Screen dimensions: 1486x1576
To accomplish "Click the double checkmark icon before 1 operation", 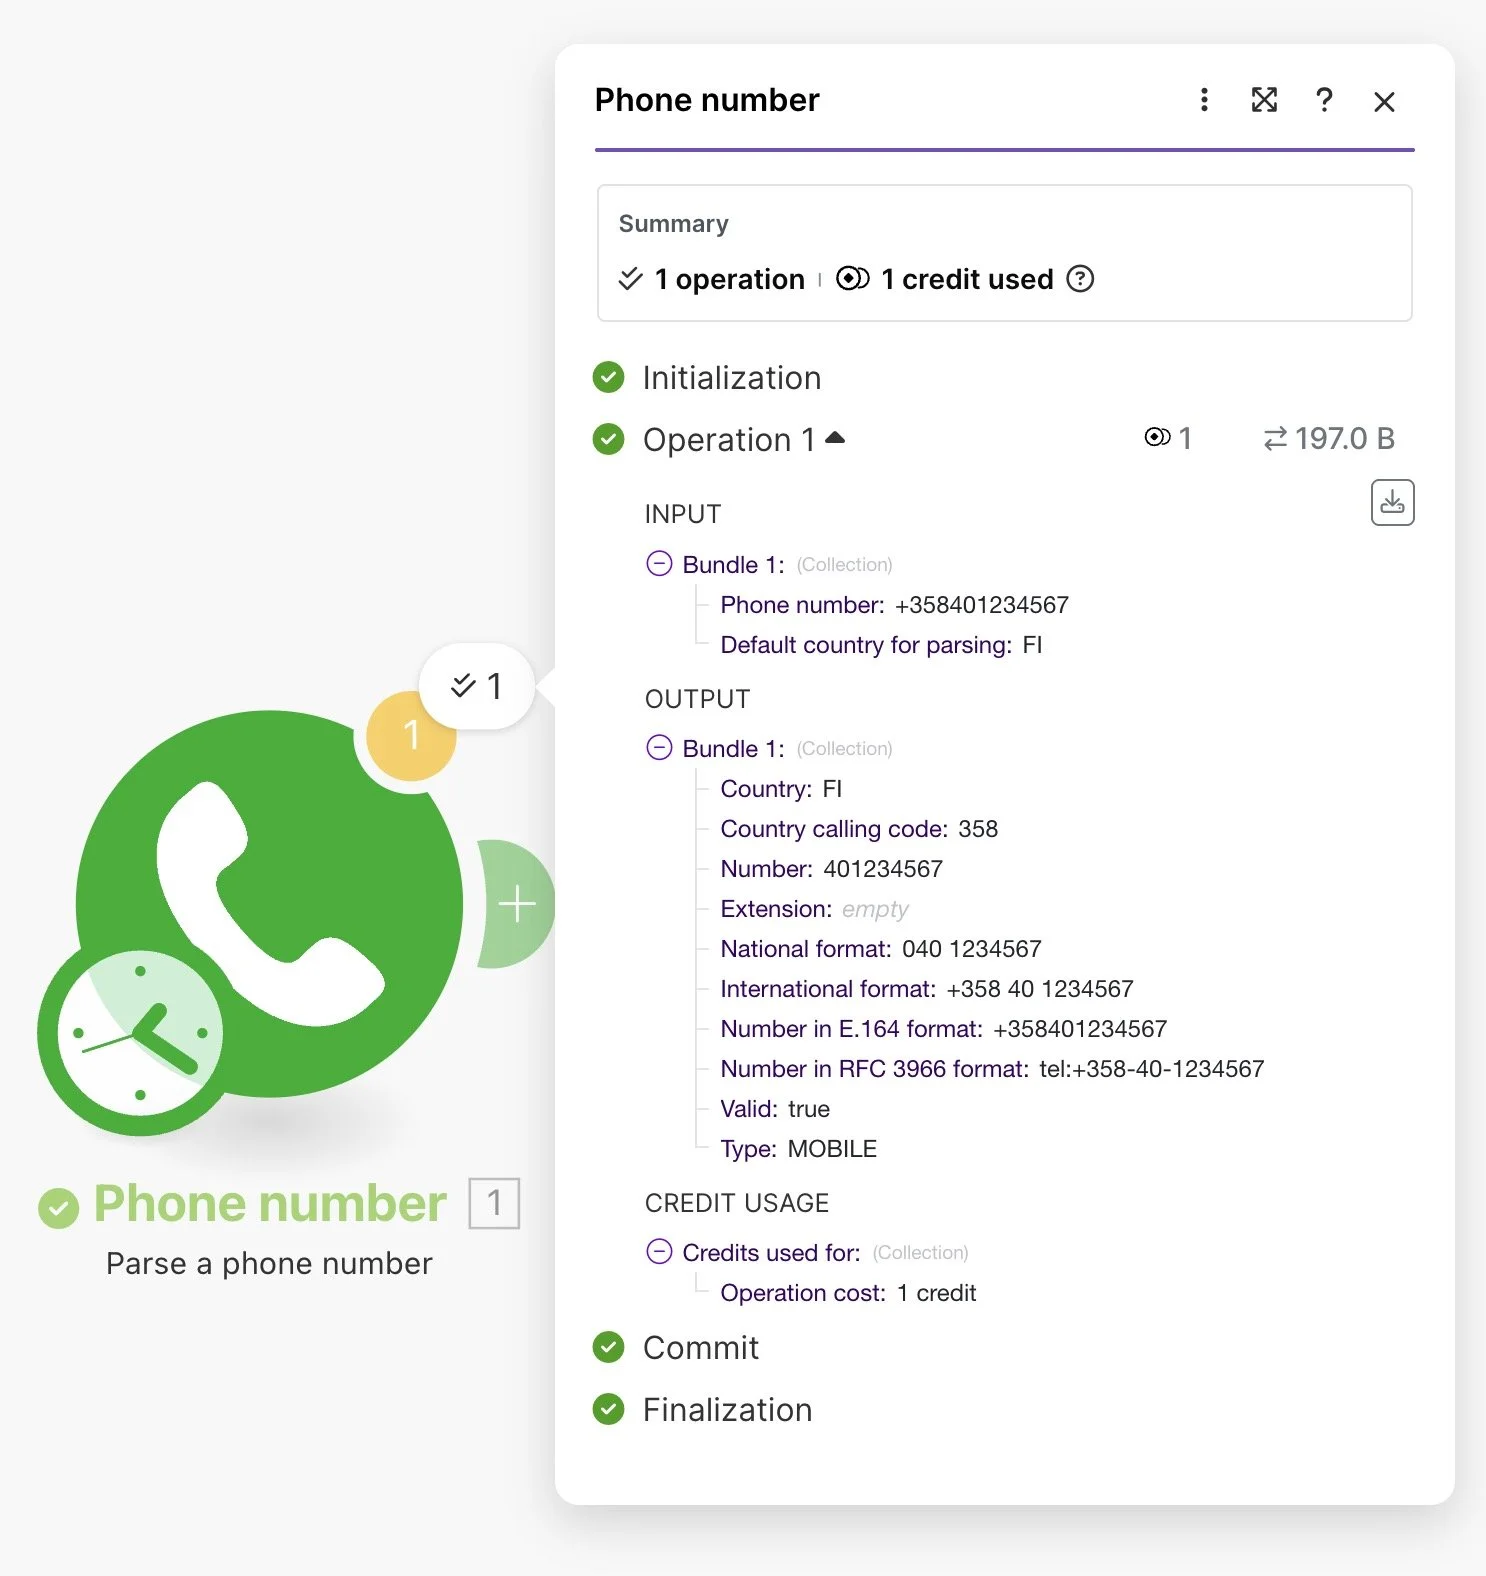I will tap(630, 280).
